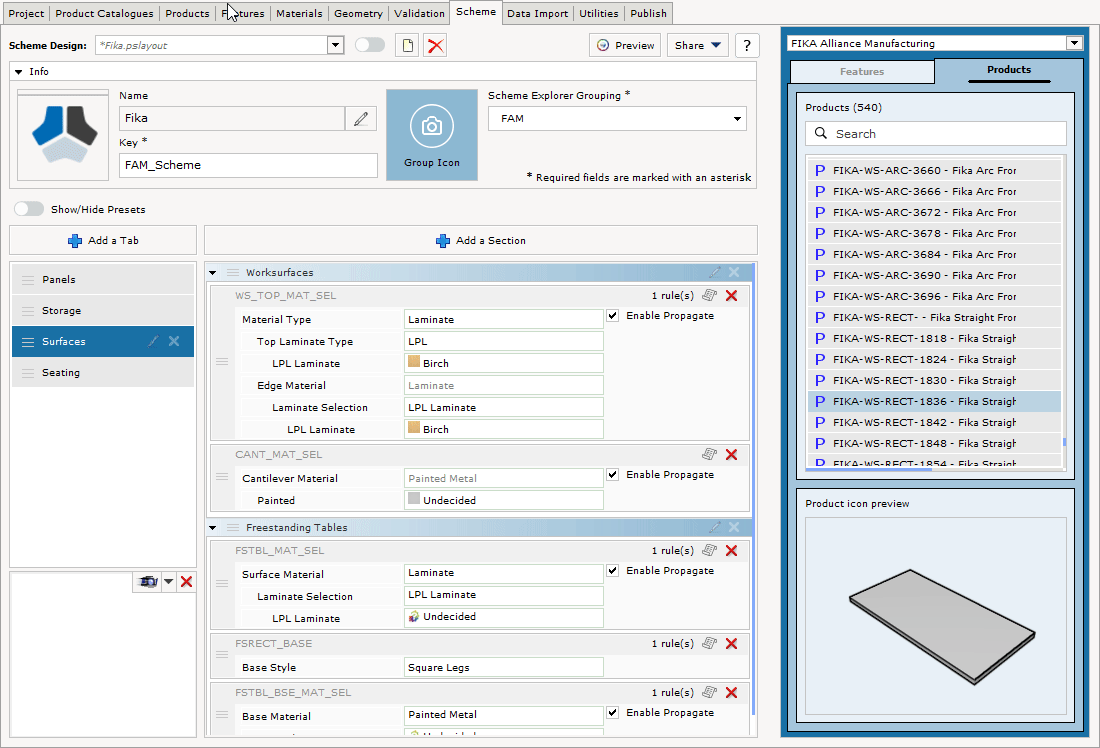The width and height of the screenshot is (1100, 748).
Task: Open rules editor for FSTBL_BSE_MAT_SEL
Action: 709,693
